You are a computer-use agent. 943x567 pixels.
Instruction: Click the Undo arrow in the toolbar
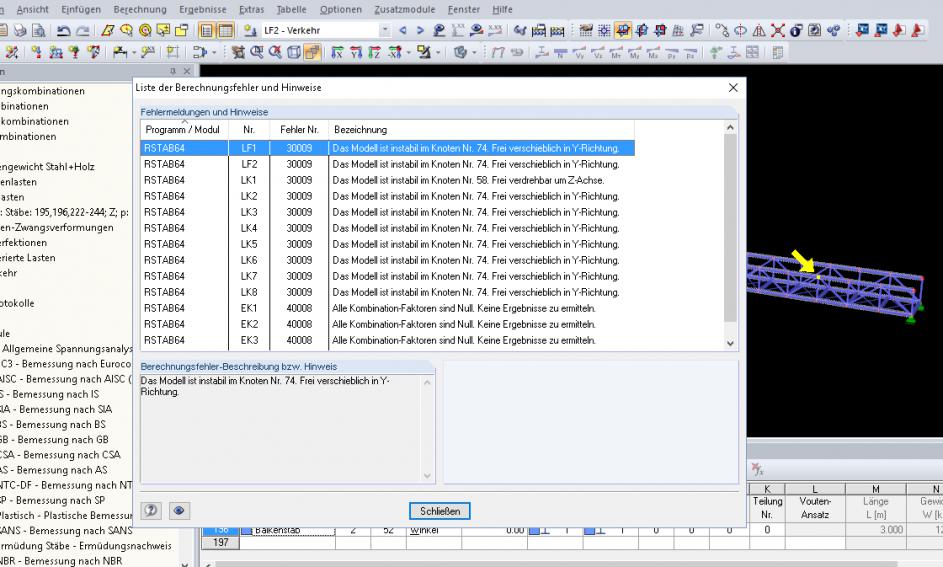click(x=64, y=30)
